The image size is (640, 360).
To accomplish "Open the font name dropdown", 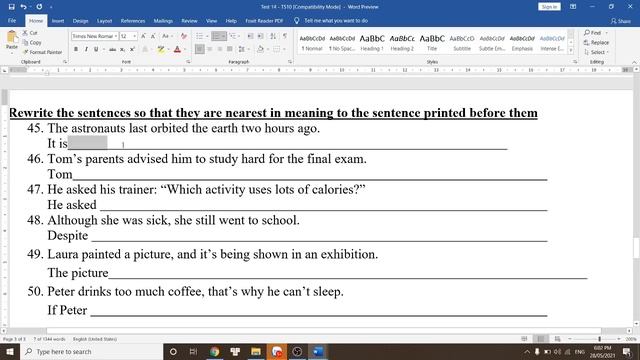I will [x=116, y=36].
